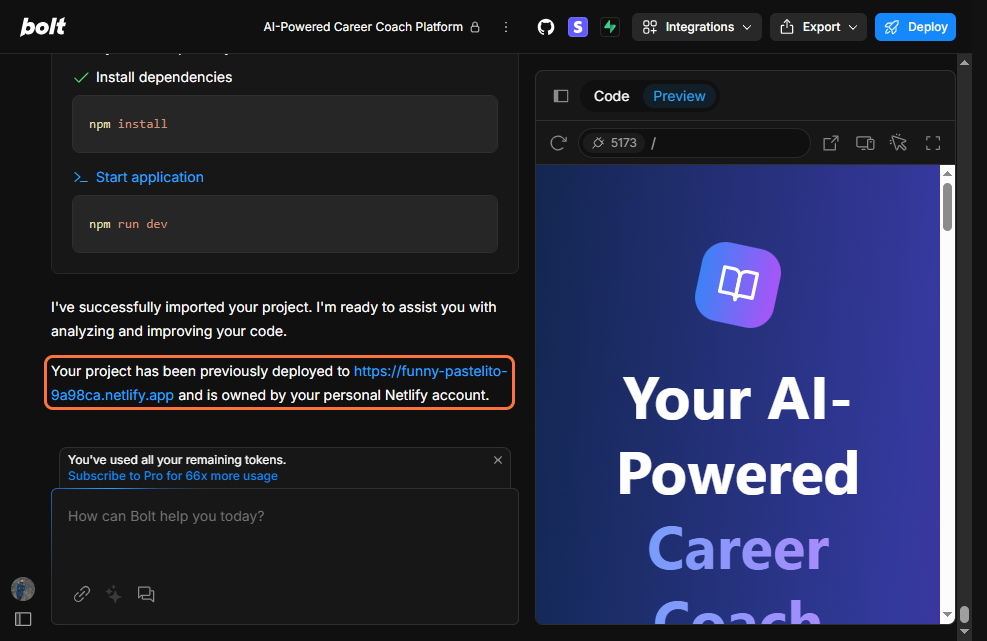This screenshot has height=641, width=987.
Task: Open the Stripe integration icon
Action: [x=578, y=27]
